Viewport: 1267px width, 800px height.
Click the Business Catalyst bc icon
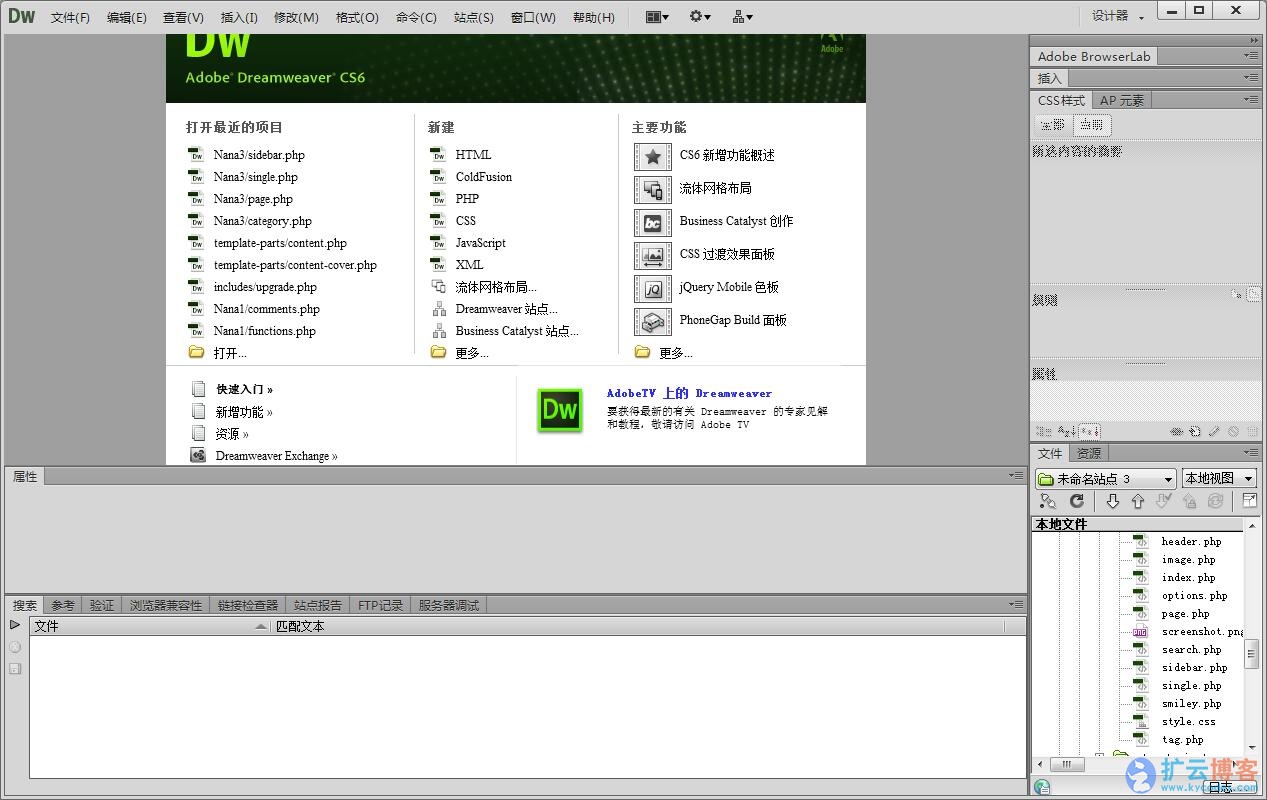(653, 222)
